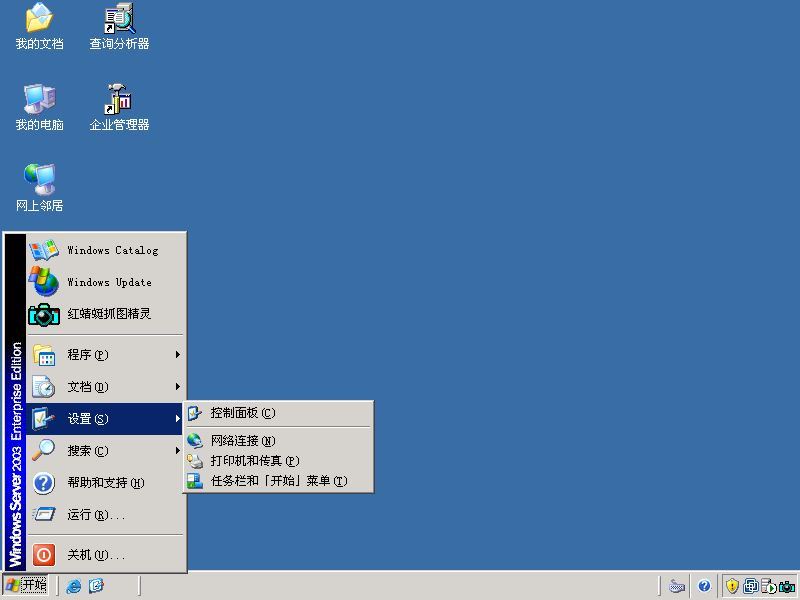Image resolution: width=800 pixels, height=600 pixels.
Task: Open 打印机和传真(P) in Settings submenu
Action: click(x=278, y=461)
